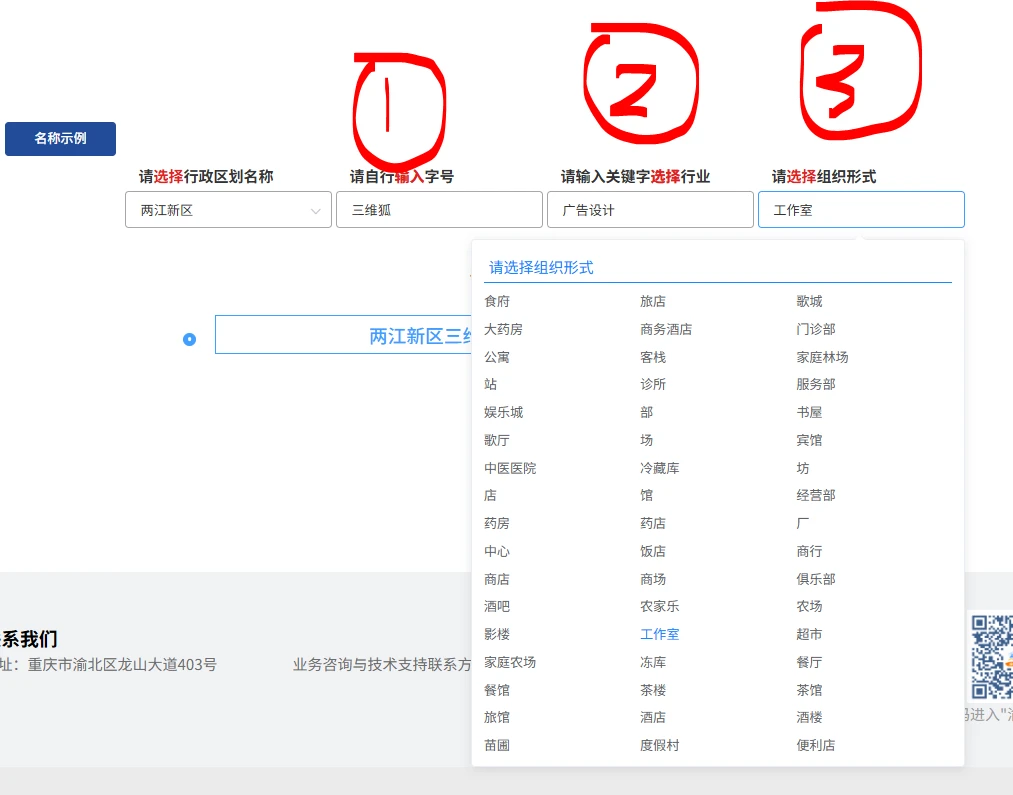The width and height of the screenshot is (1013, 795).
Task: Select 工作室 in the dropdown list
Action: pyautogui.click(x=660, y=634)
